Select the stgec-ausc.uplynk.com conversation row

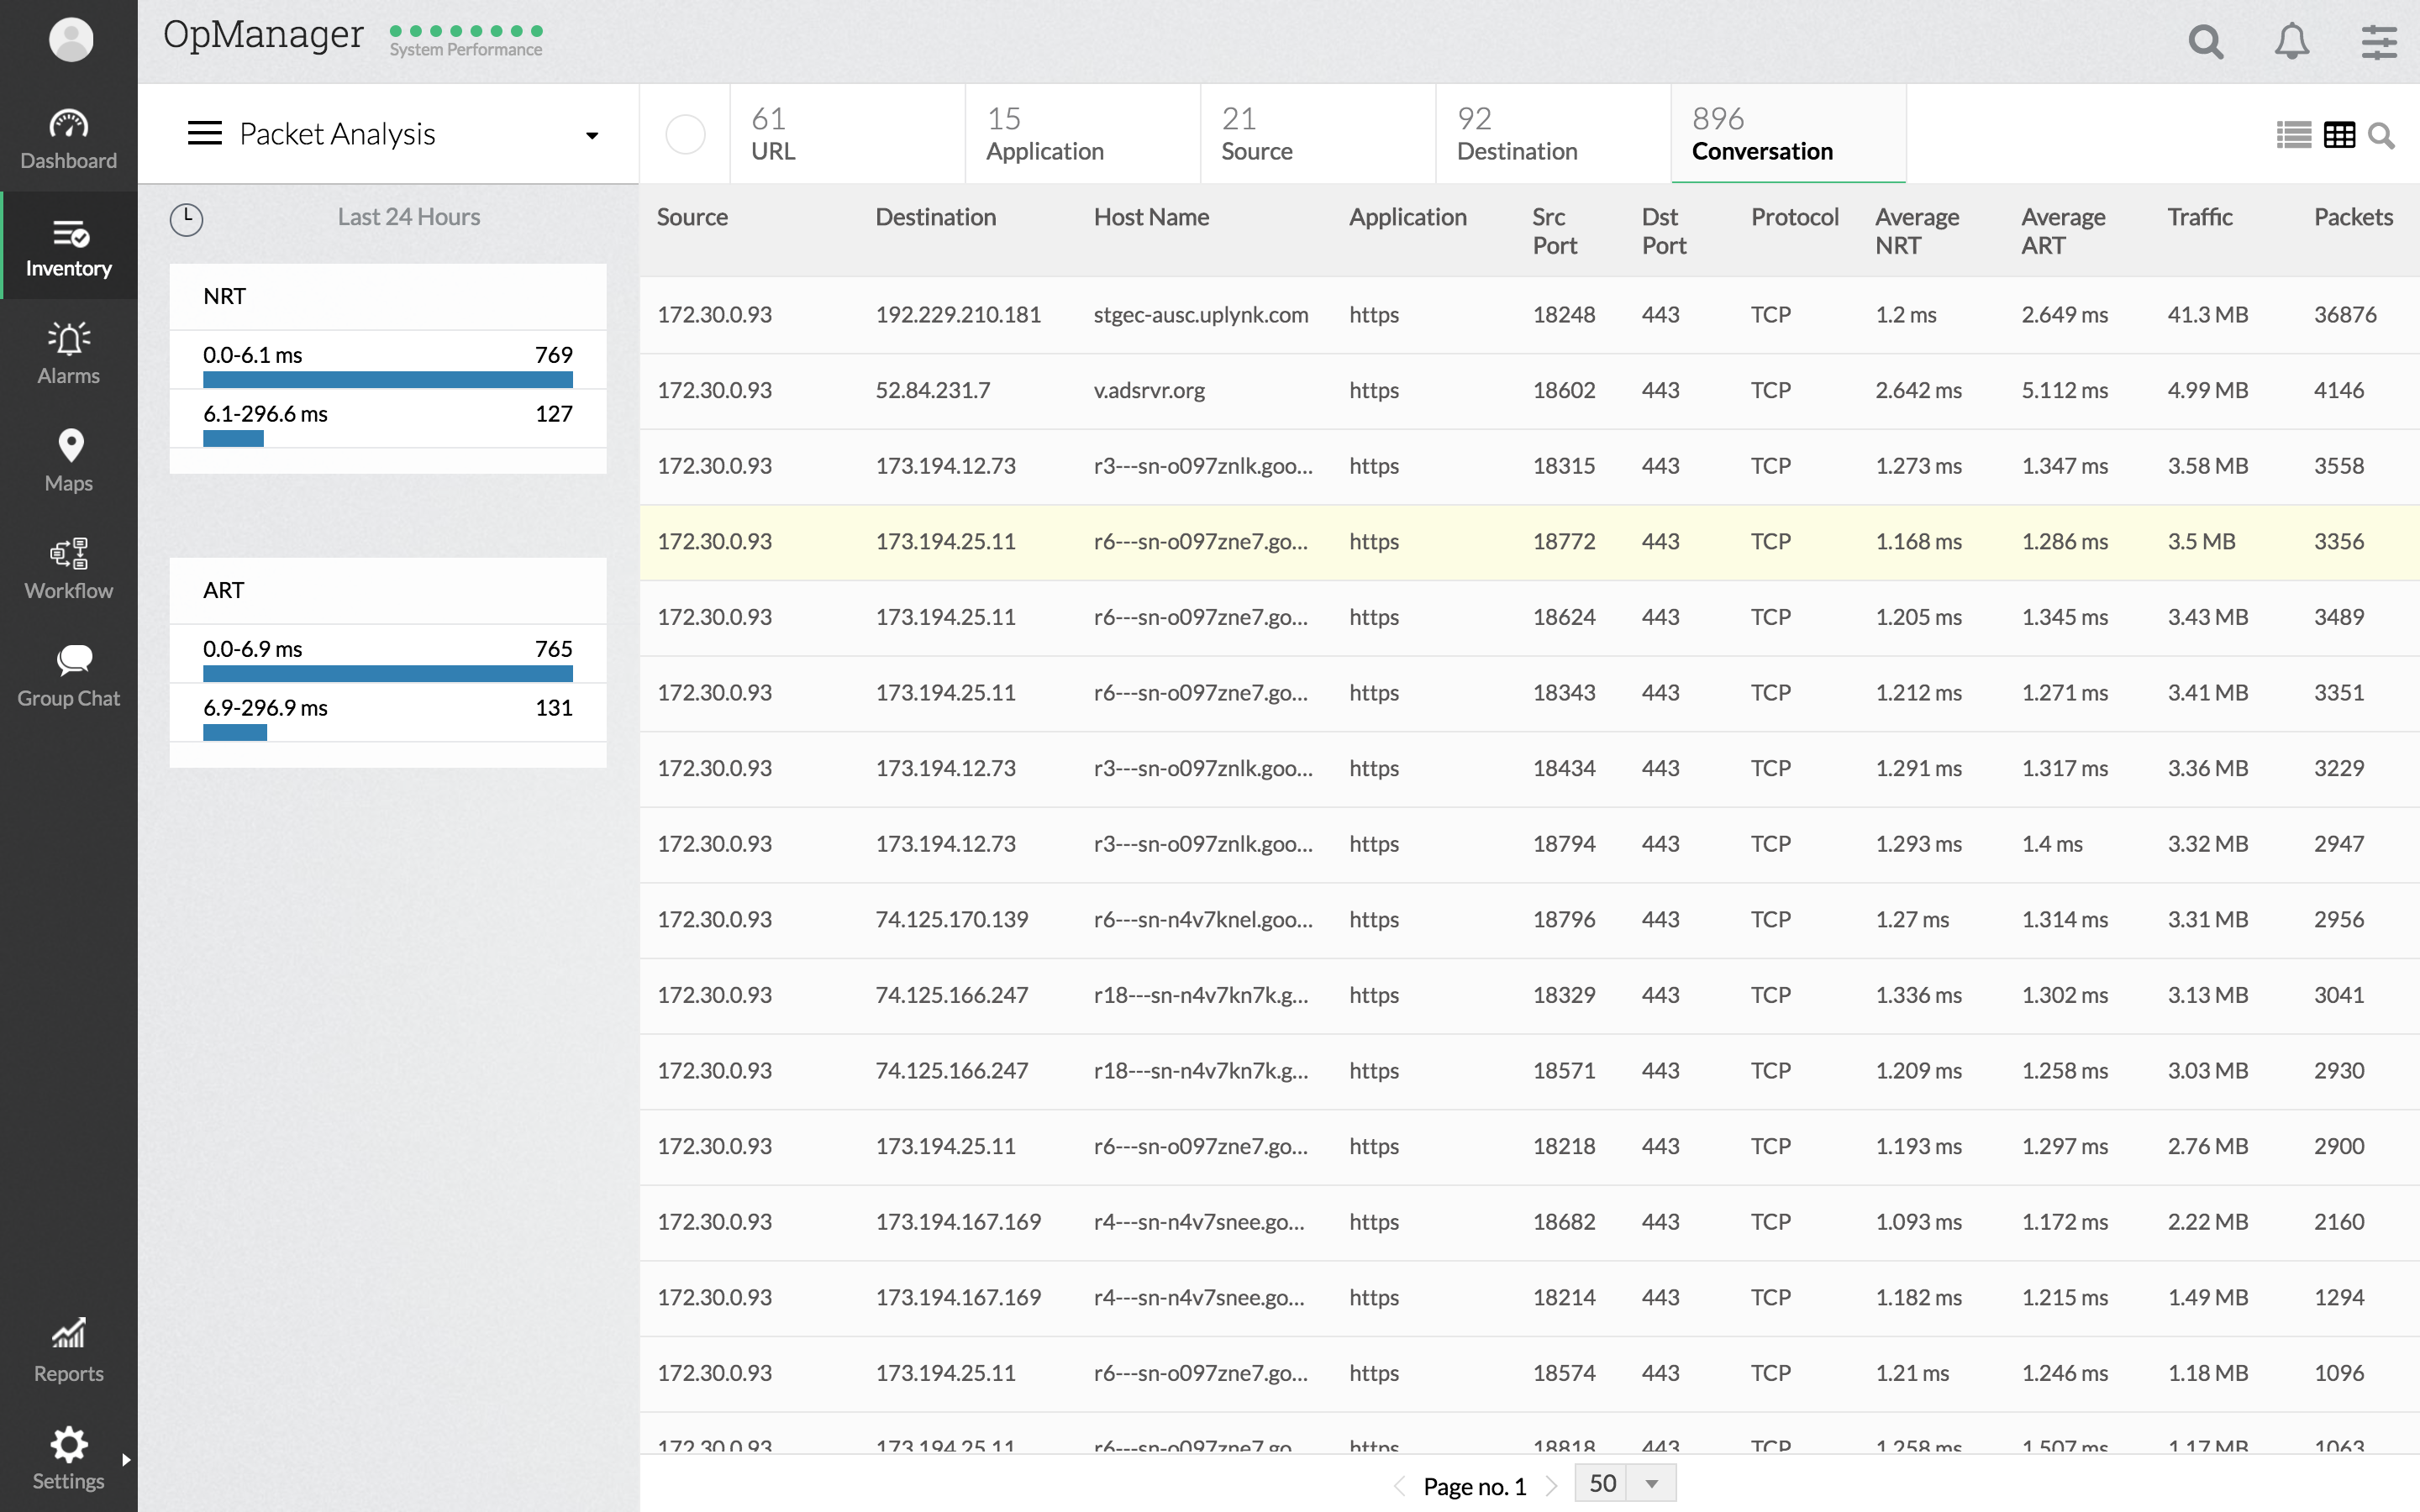1200,314
